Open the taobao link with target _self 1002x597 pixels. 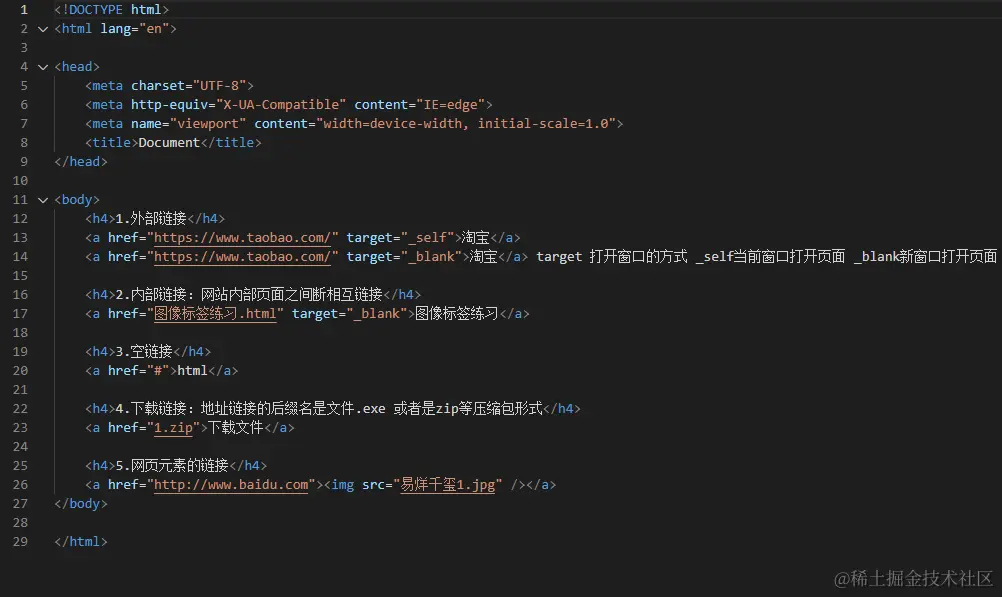click(242, 238)
